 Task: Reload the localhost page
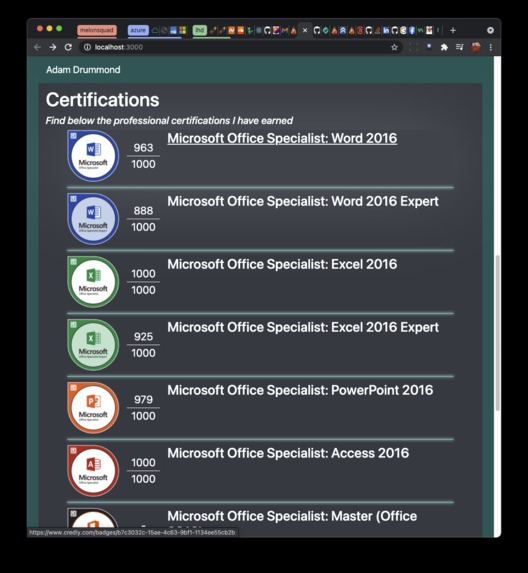click(x=68, y=47)
